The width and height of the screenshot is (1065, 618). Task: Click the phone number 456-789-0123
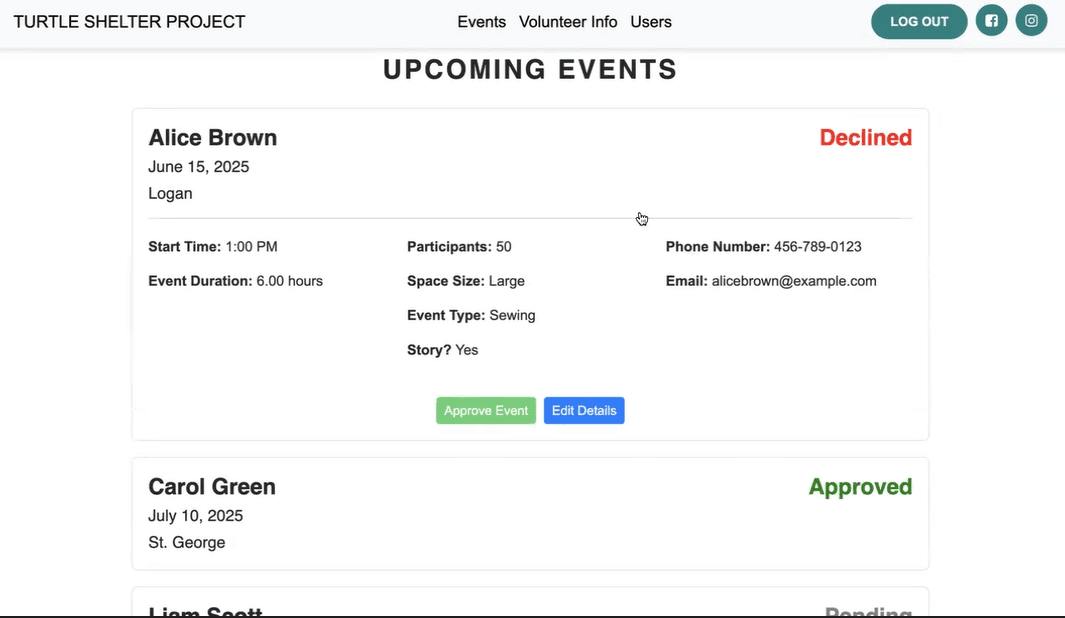click(x=817, y=247)
